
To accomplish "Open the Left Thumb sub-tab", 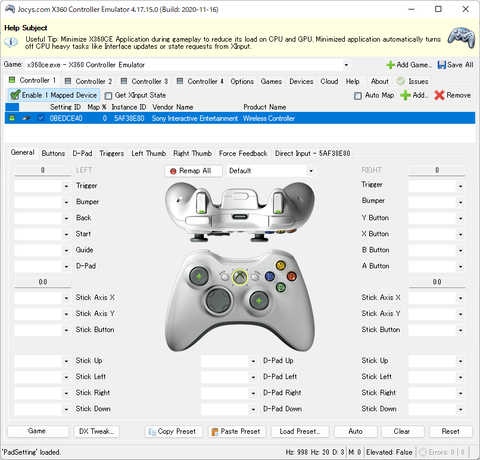I will point(149,153).
